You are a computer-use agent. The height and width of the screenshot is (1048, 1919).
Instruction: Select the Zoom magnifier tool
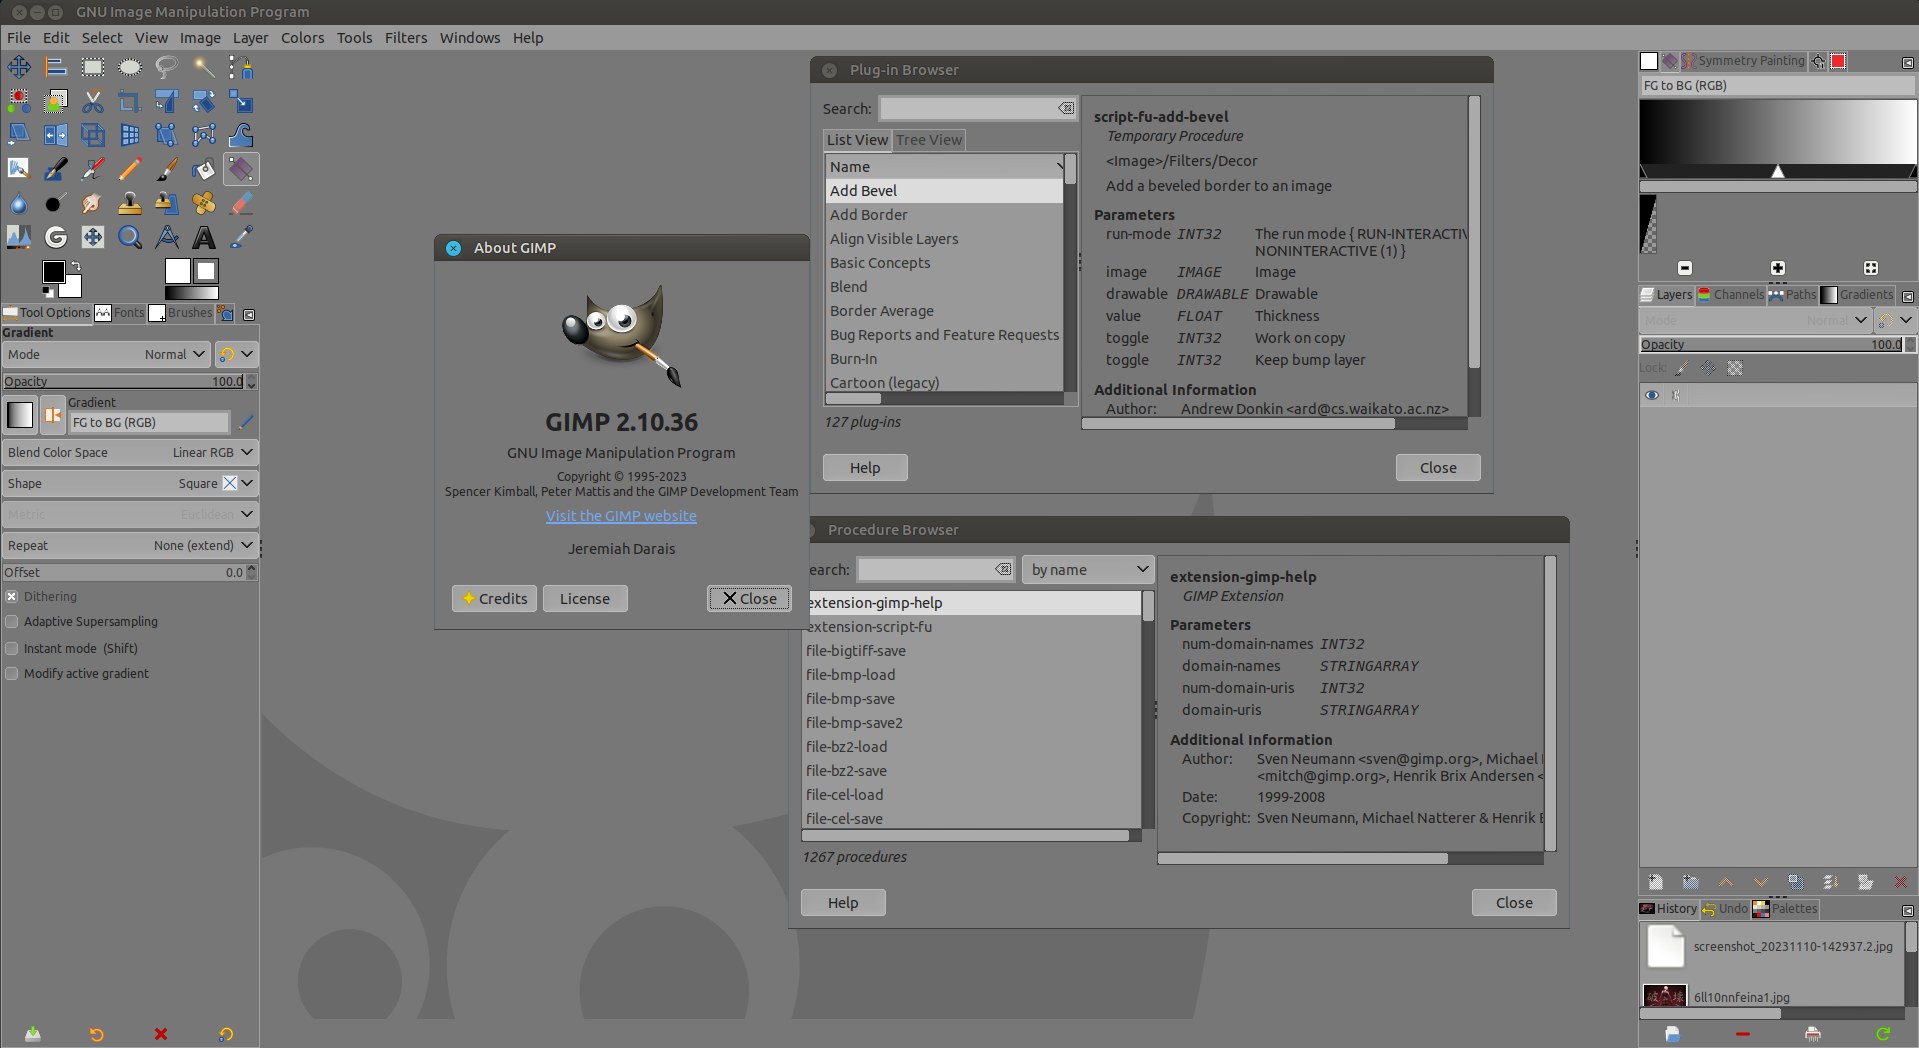coord(130,237)
